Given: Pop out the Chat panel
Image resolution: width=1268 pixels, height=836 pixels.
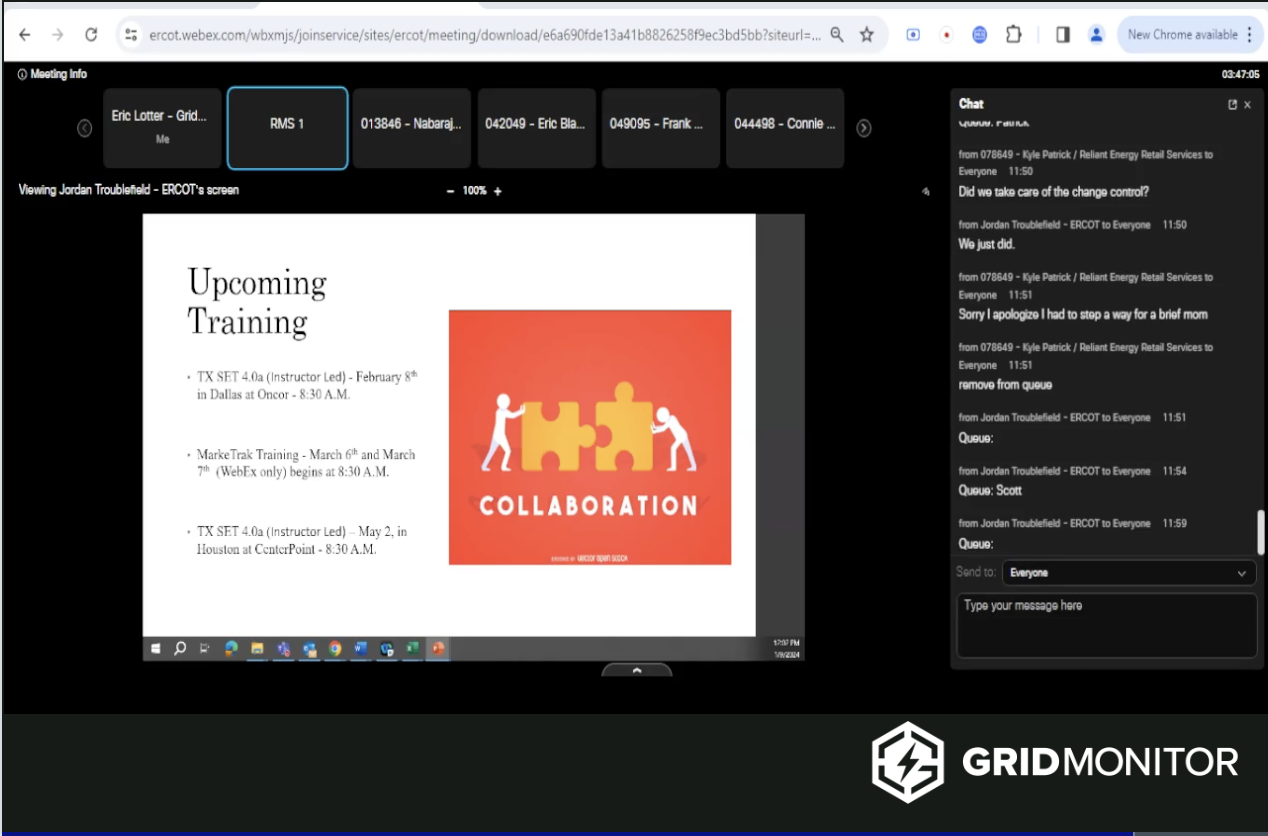Looking at the screenshot, I should coord(1234,104).
